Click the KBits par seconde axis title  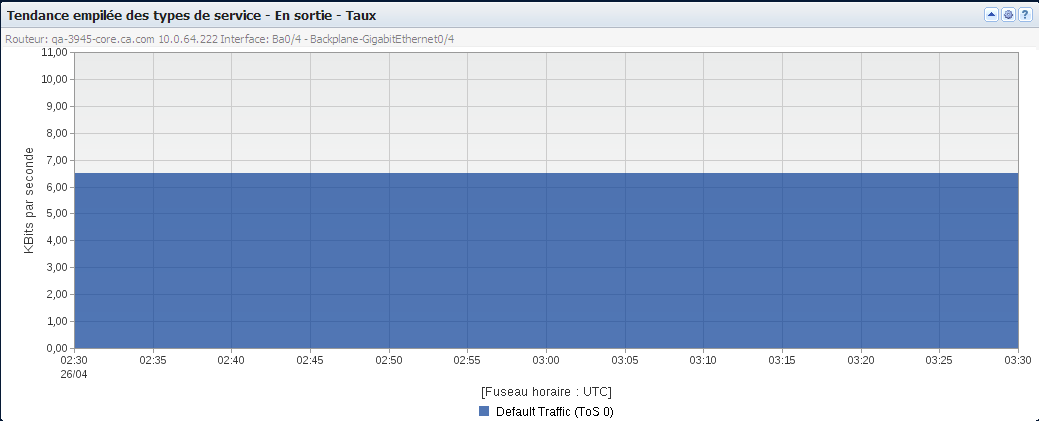point(29,200)
